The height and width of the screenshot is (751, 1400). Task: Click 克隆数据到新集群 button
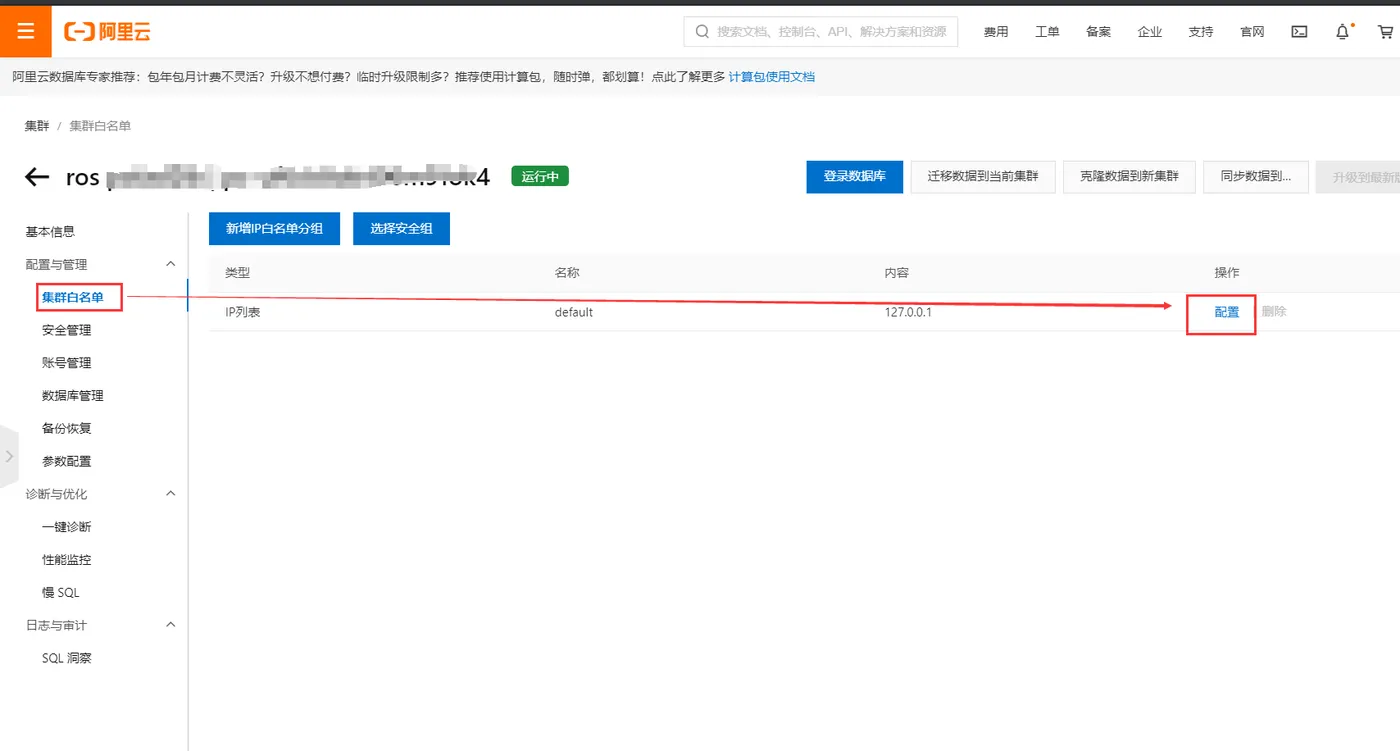point(1129,176)
